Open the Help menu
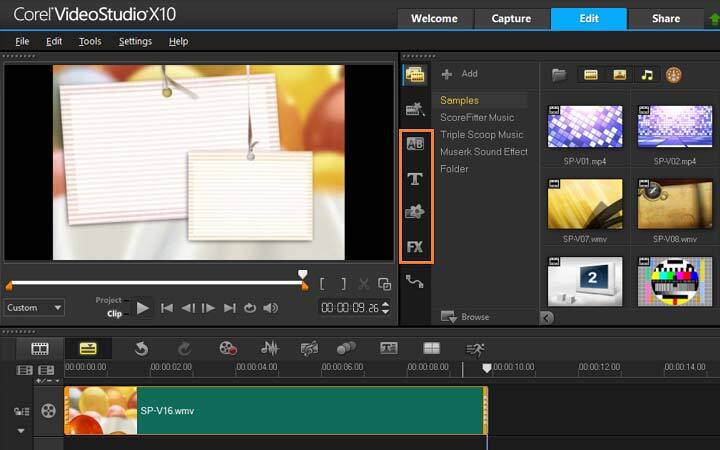 178,41
